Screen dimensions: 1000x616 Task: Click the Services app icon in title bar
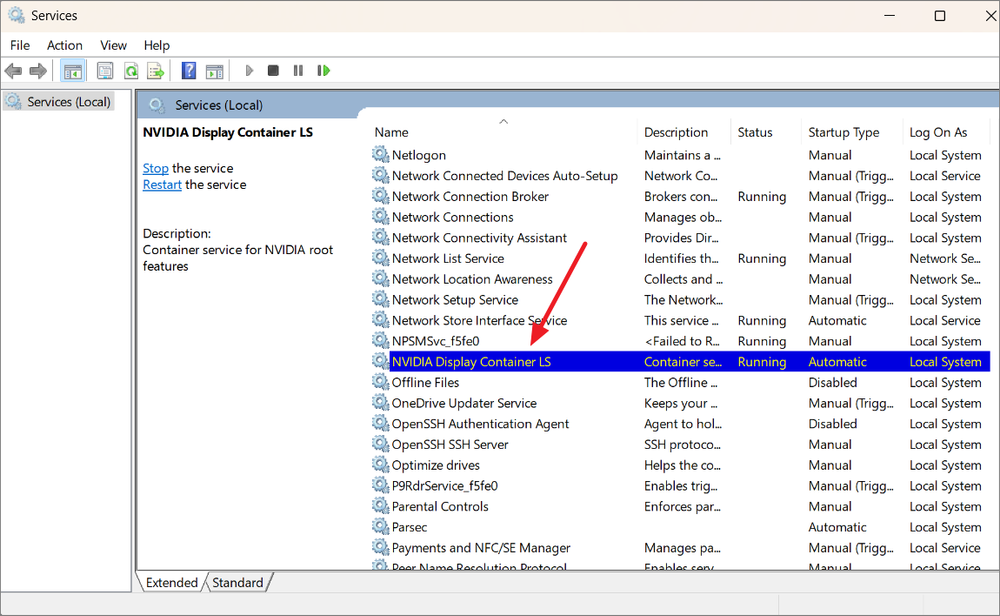16,15
